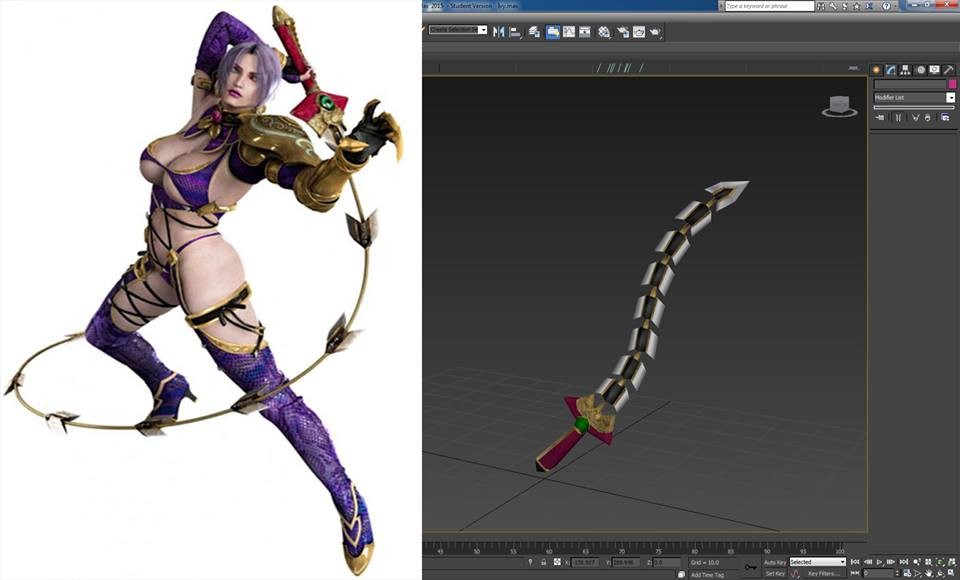Switch to the Utilities hammer tab

(x=949, y=70)
